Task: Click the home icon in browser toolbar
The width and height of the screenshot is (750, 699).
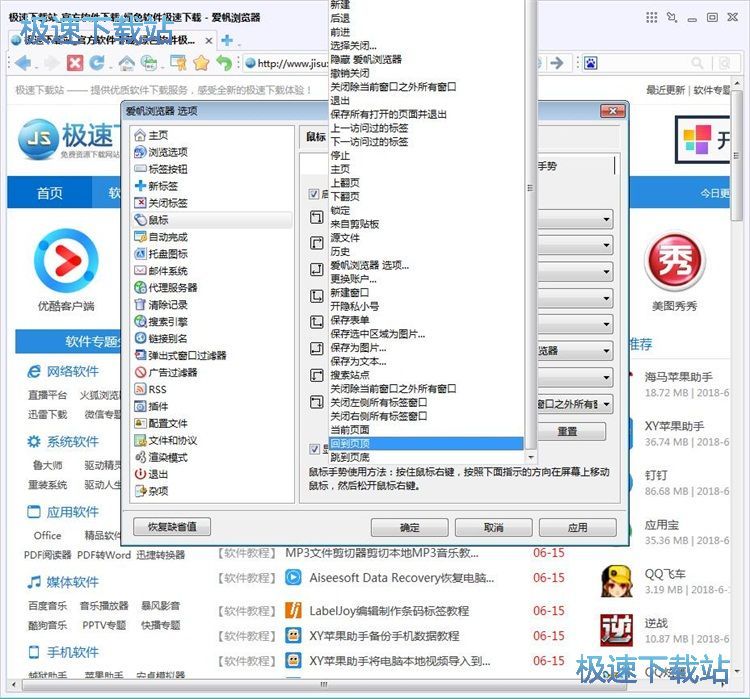Action: pos(127,63)
